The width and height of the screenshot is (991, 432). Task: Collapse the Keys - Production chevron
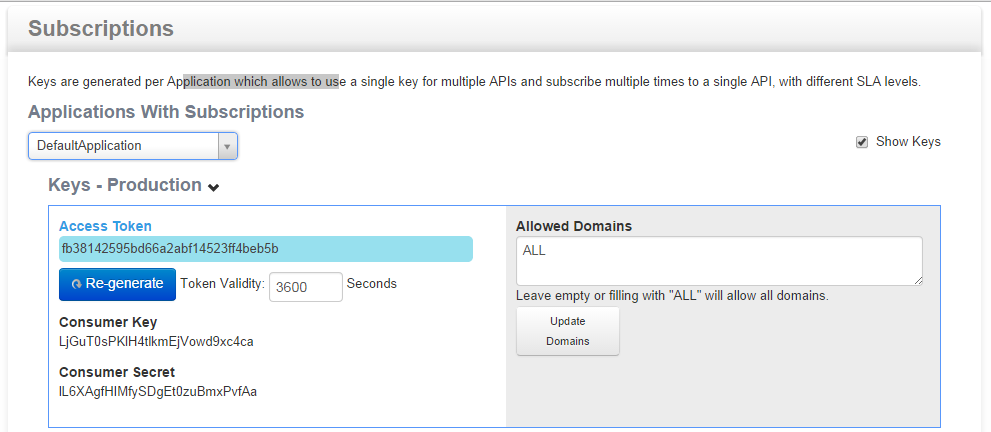click(x=214, y=187)
